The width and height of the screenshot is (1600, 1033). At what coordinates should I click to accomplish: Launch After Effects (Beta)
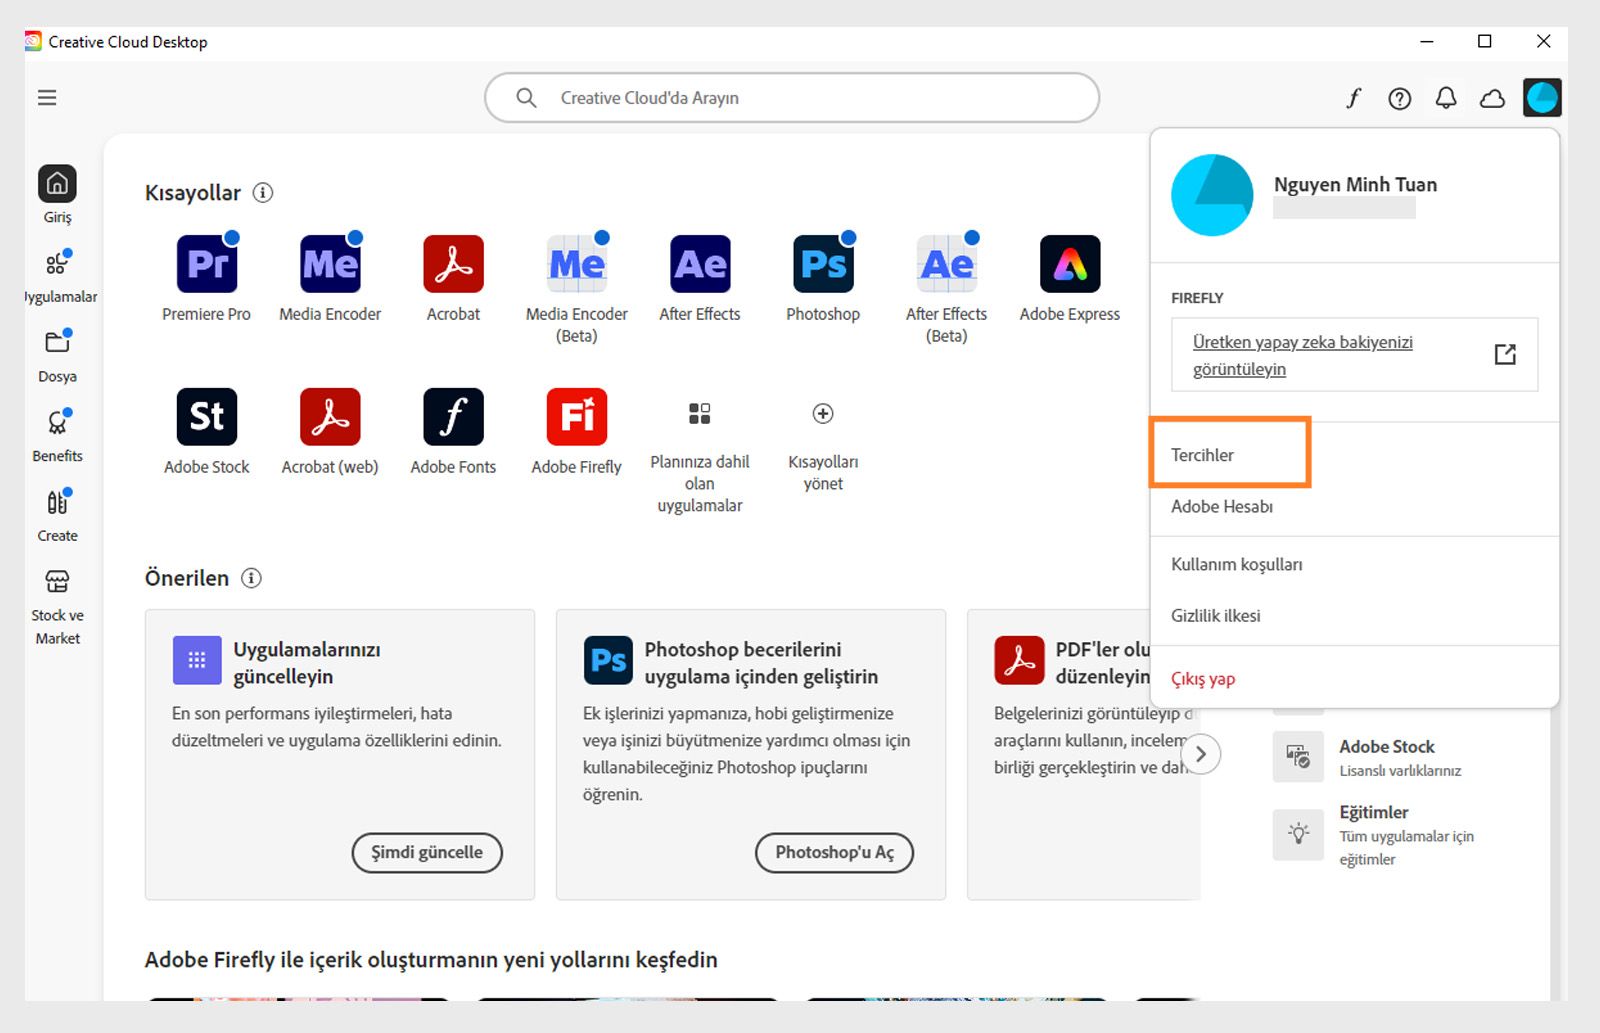tap(945, 263)
